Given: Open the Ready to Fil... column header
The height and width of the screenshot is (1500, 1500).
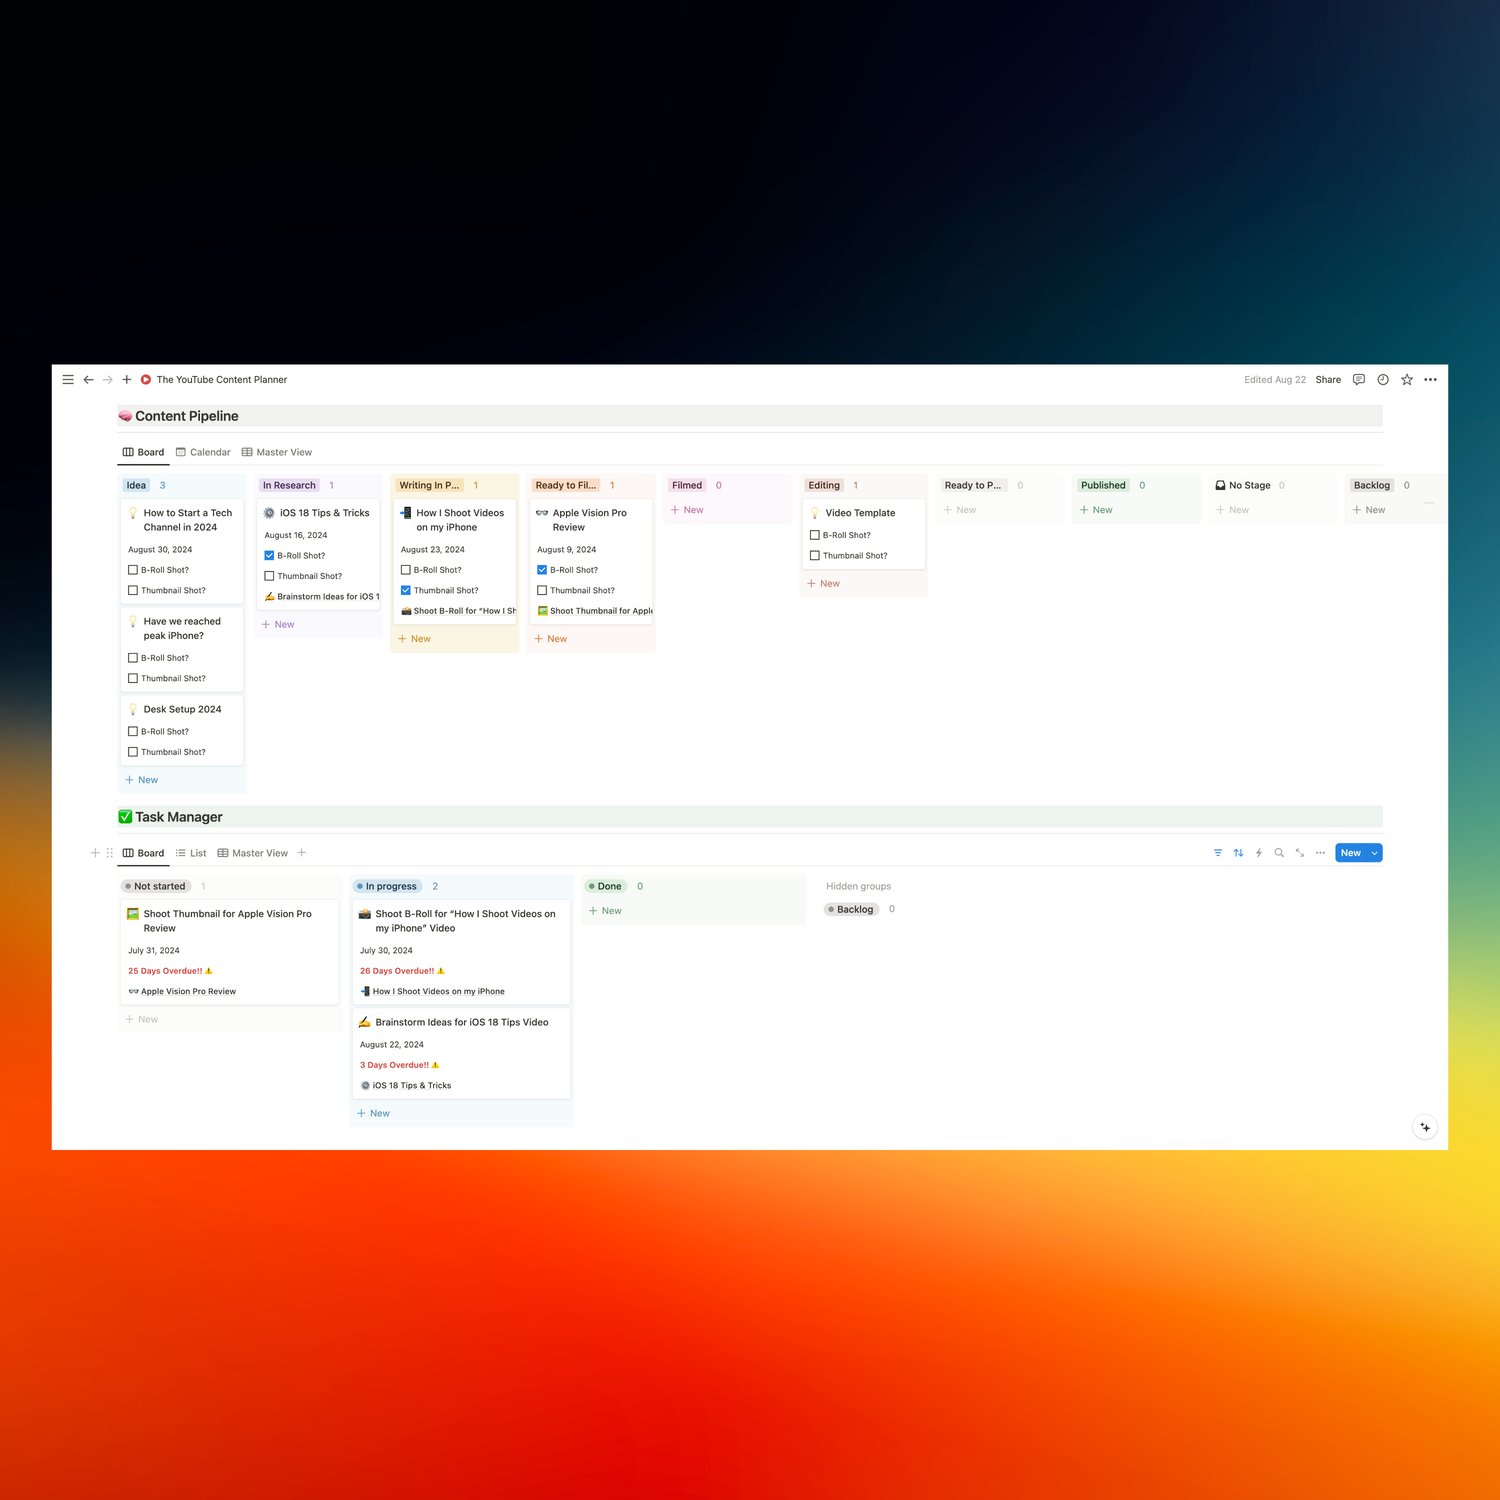Looking at the screenshot, I should (566, 485).
